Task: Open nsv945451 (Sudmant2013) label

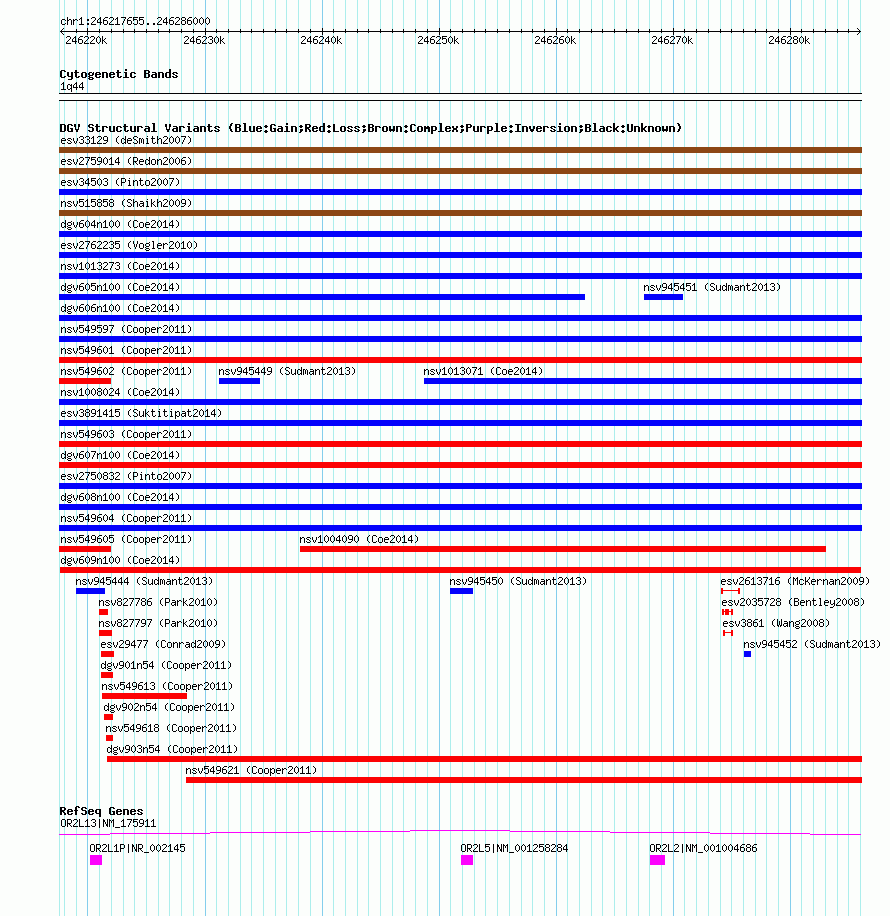Action: pos(712,287)
